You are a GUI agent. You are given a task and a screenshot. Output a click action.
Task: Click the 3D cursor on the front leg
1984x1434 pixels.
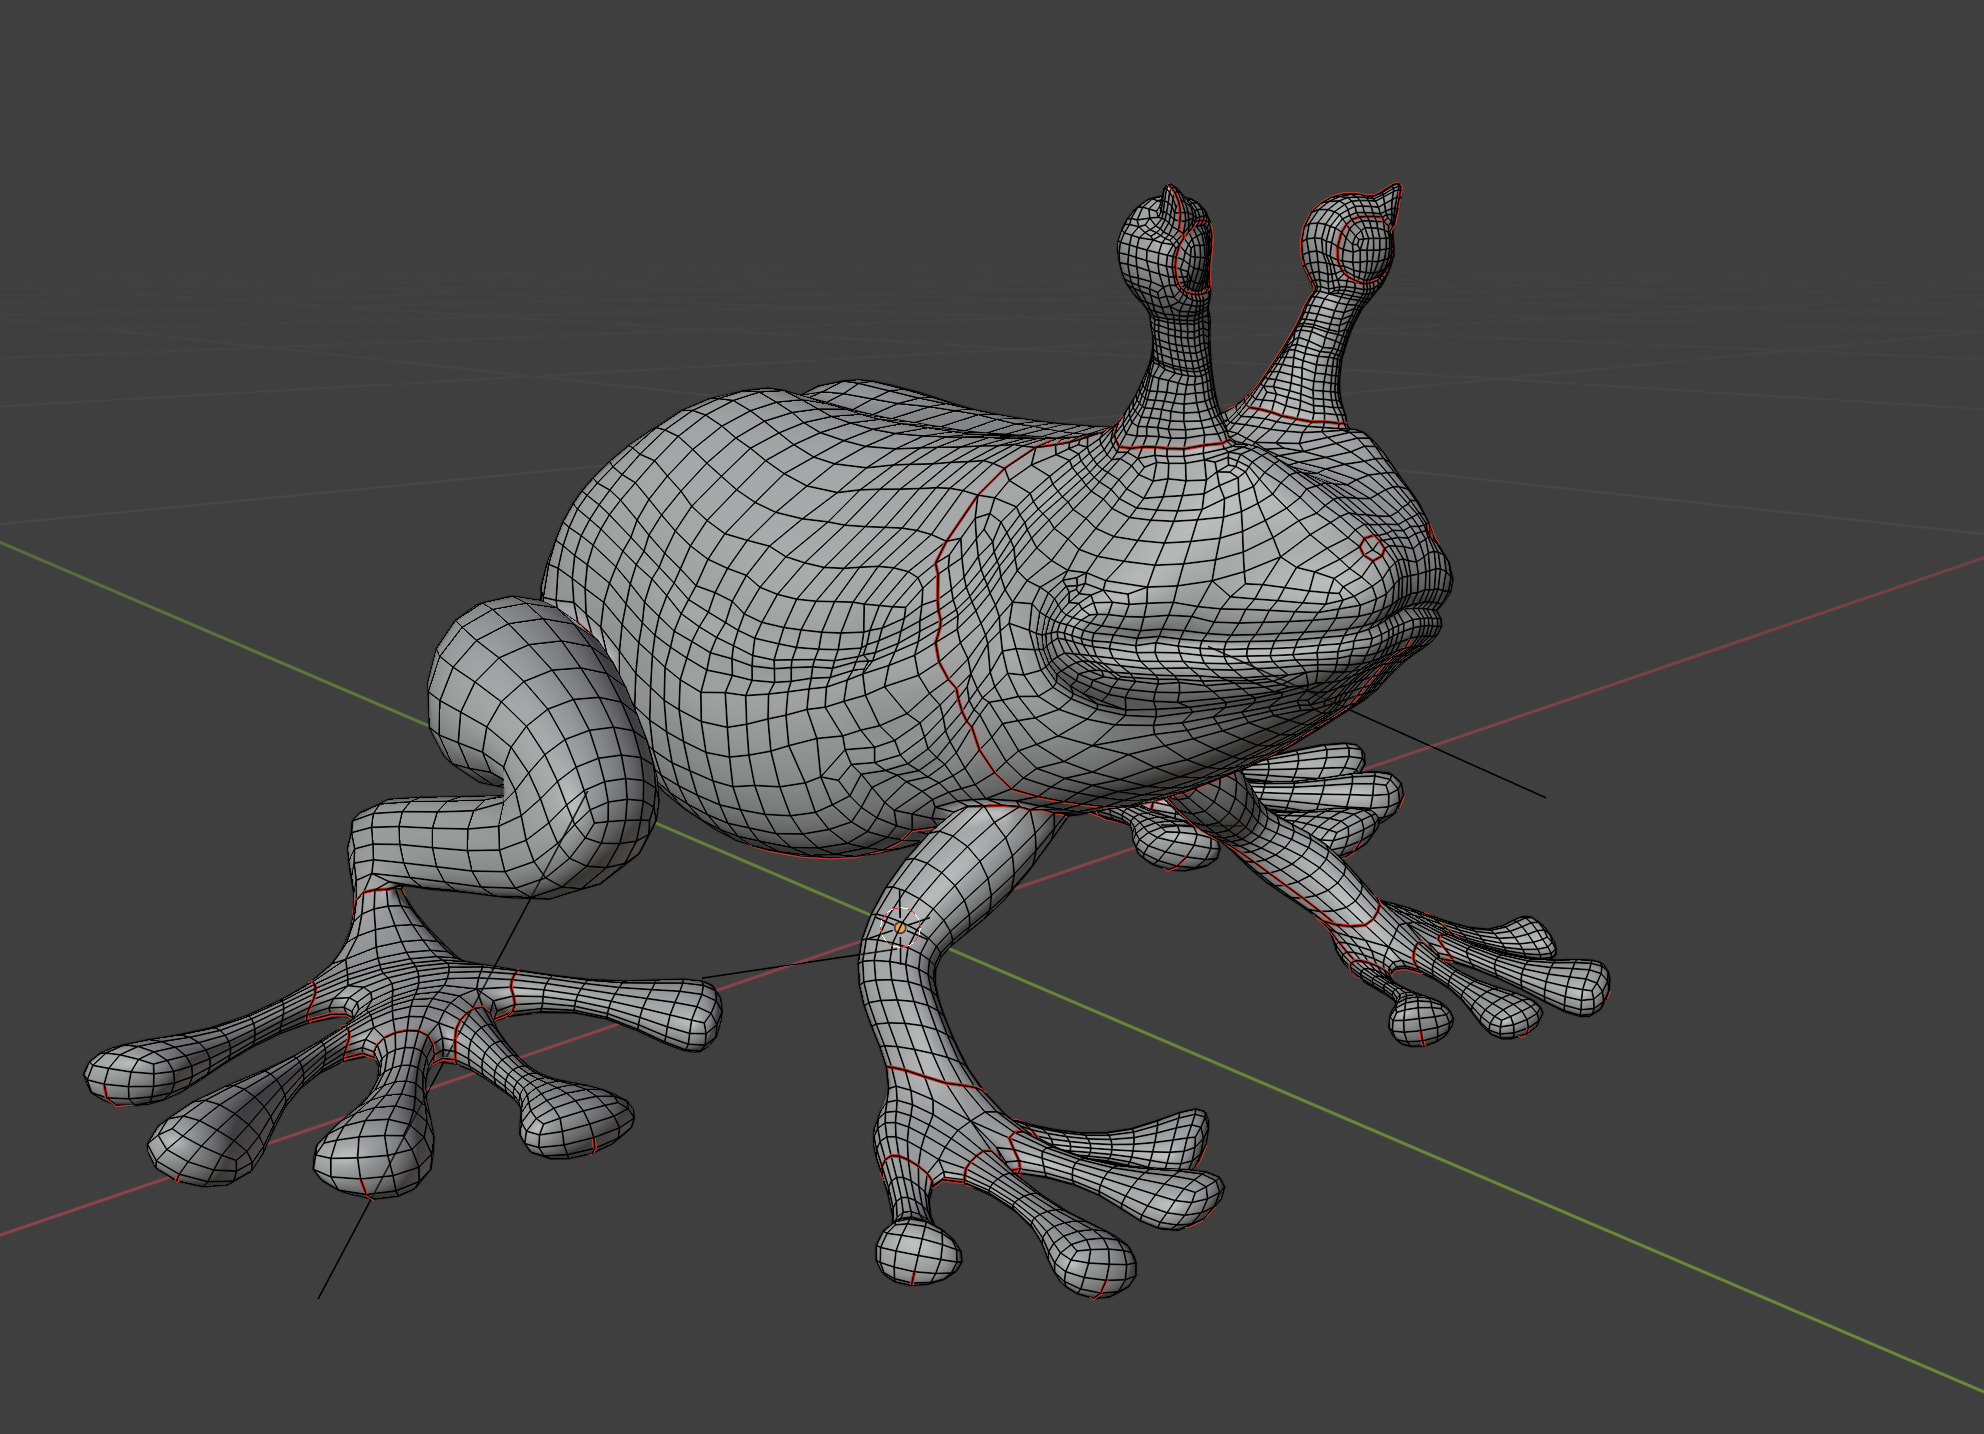click(x=900, y=929)
